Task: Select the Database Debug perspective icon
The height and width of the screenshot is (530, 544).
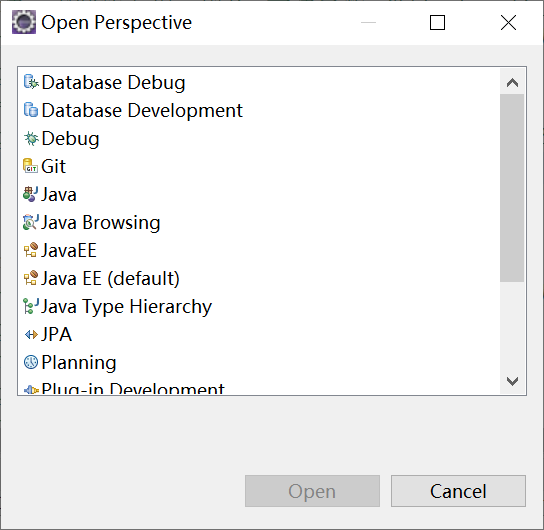Action: pos(31,82)
